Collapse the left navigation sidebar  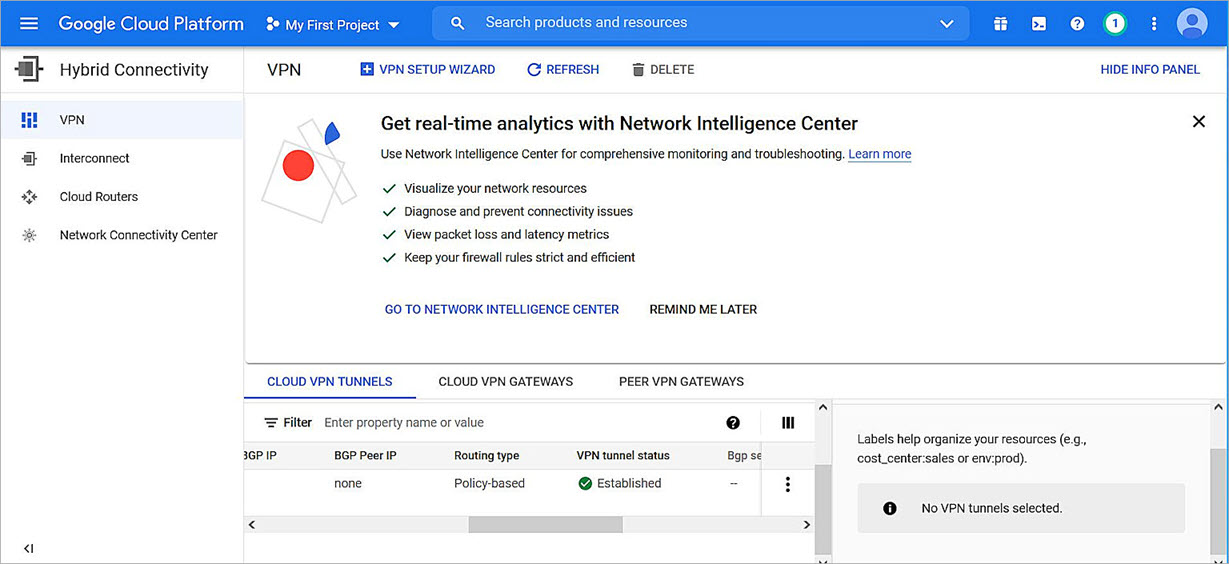pos(28,548)
